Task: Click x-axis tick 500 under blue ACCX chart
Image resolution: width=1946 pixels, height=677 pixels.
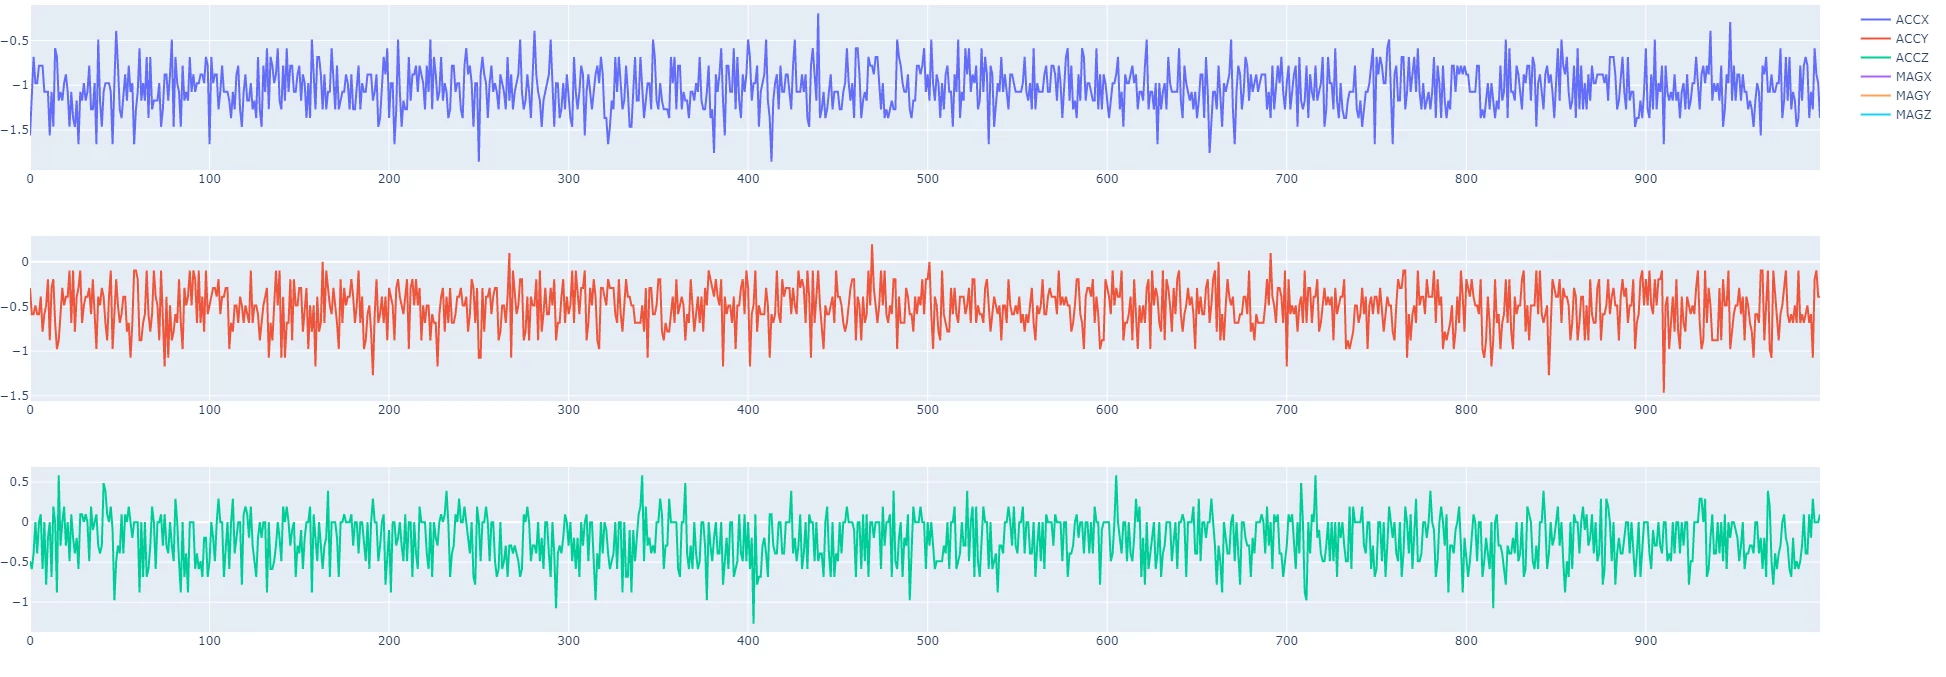Action: tap(928, 179)
